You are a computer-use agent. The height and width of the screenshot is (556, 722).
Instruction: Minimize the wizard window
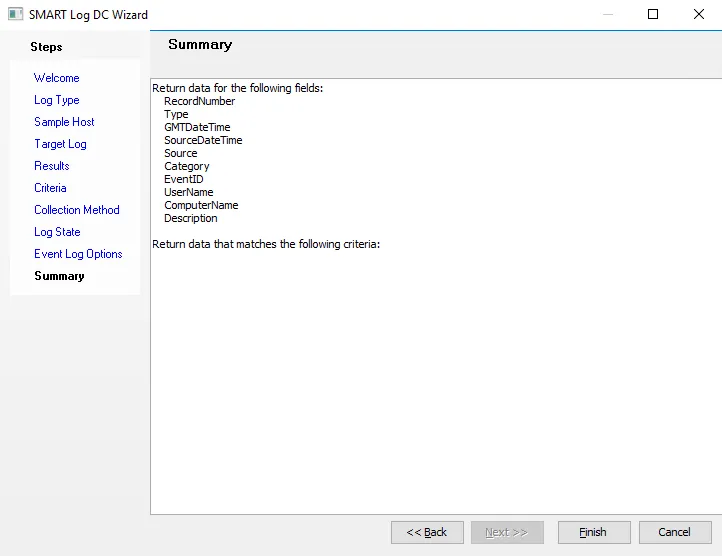(x=608, y=14)
